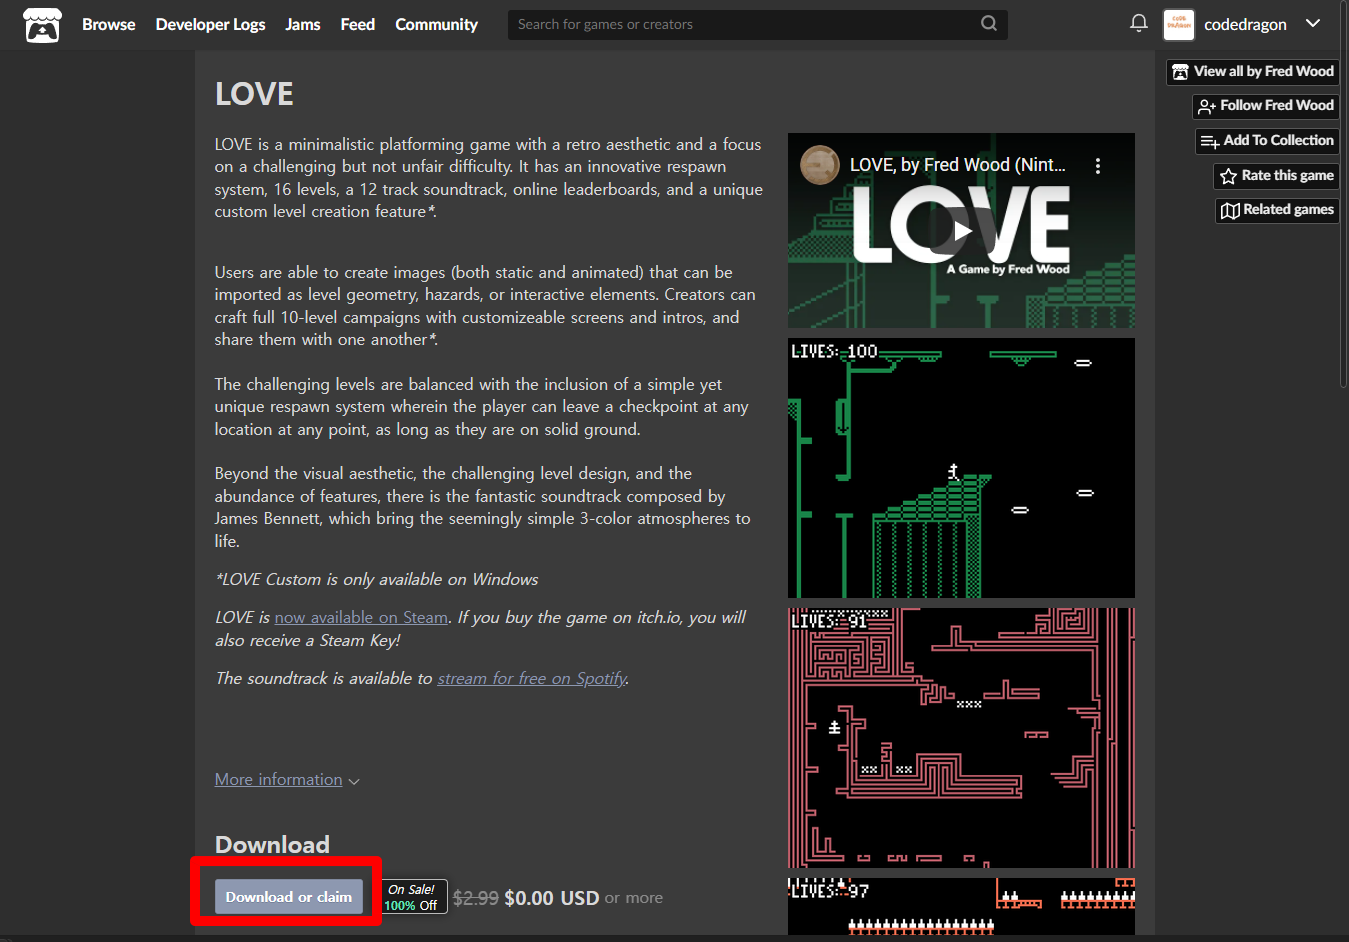Open the codedragon profile avatar
The height and width of the screenshot is (942, 1349).
click(x=1179, y=25)
